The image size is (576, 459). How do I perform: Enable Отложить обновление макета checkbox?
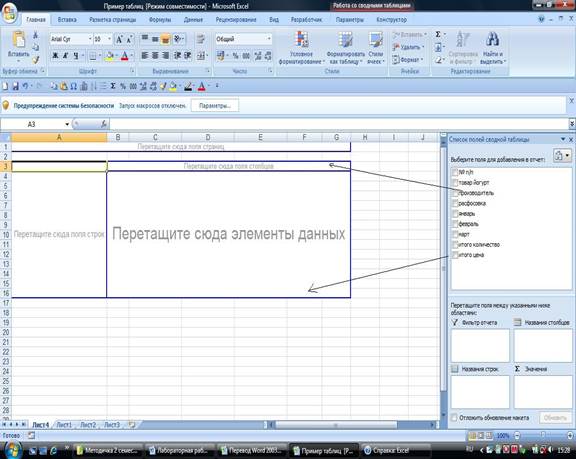pyautogui.click(x=454, y=418)
